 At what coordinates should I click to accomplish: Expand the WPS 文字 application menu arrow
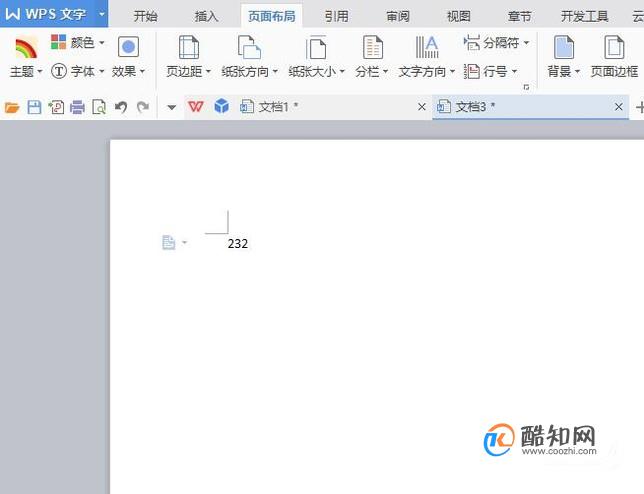[x=101, y=14]
